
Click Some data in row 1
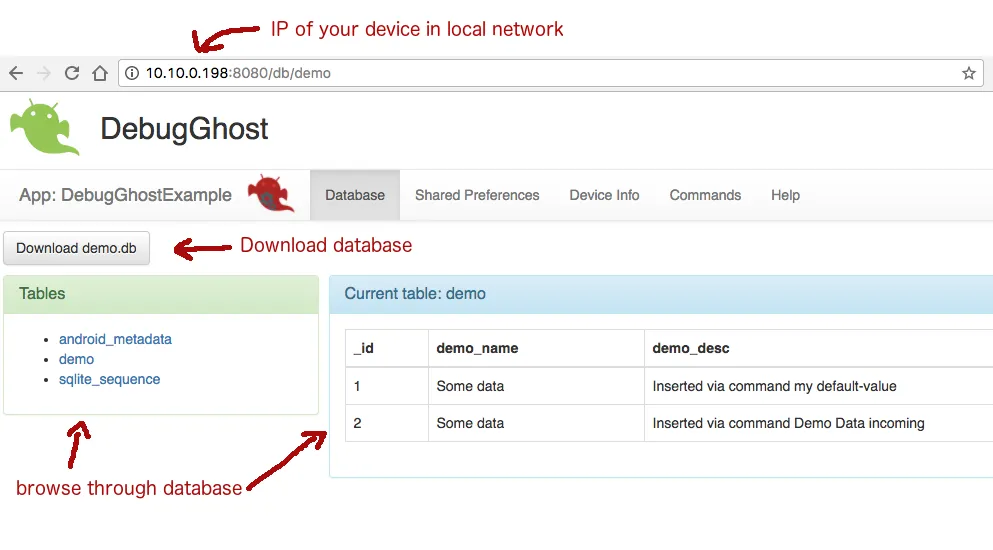tap(536, 386)
